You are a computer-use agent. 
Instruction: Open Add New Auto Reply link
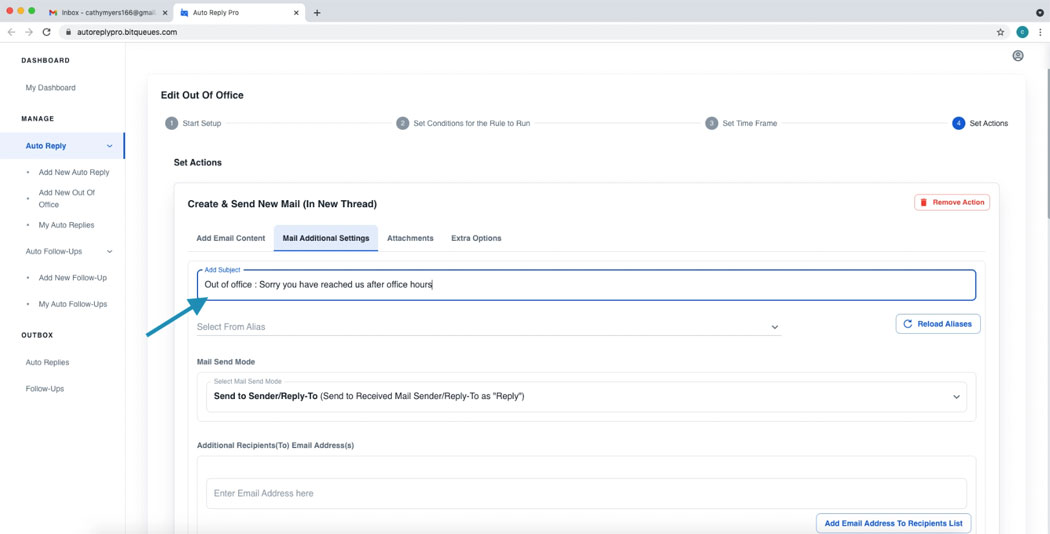coord(74,172)
